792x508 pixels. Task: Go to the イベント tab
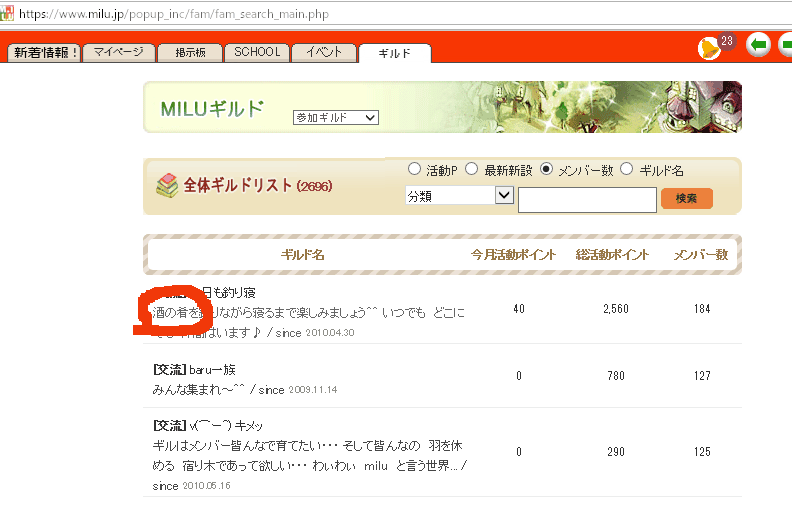[x=325, y=53]
